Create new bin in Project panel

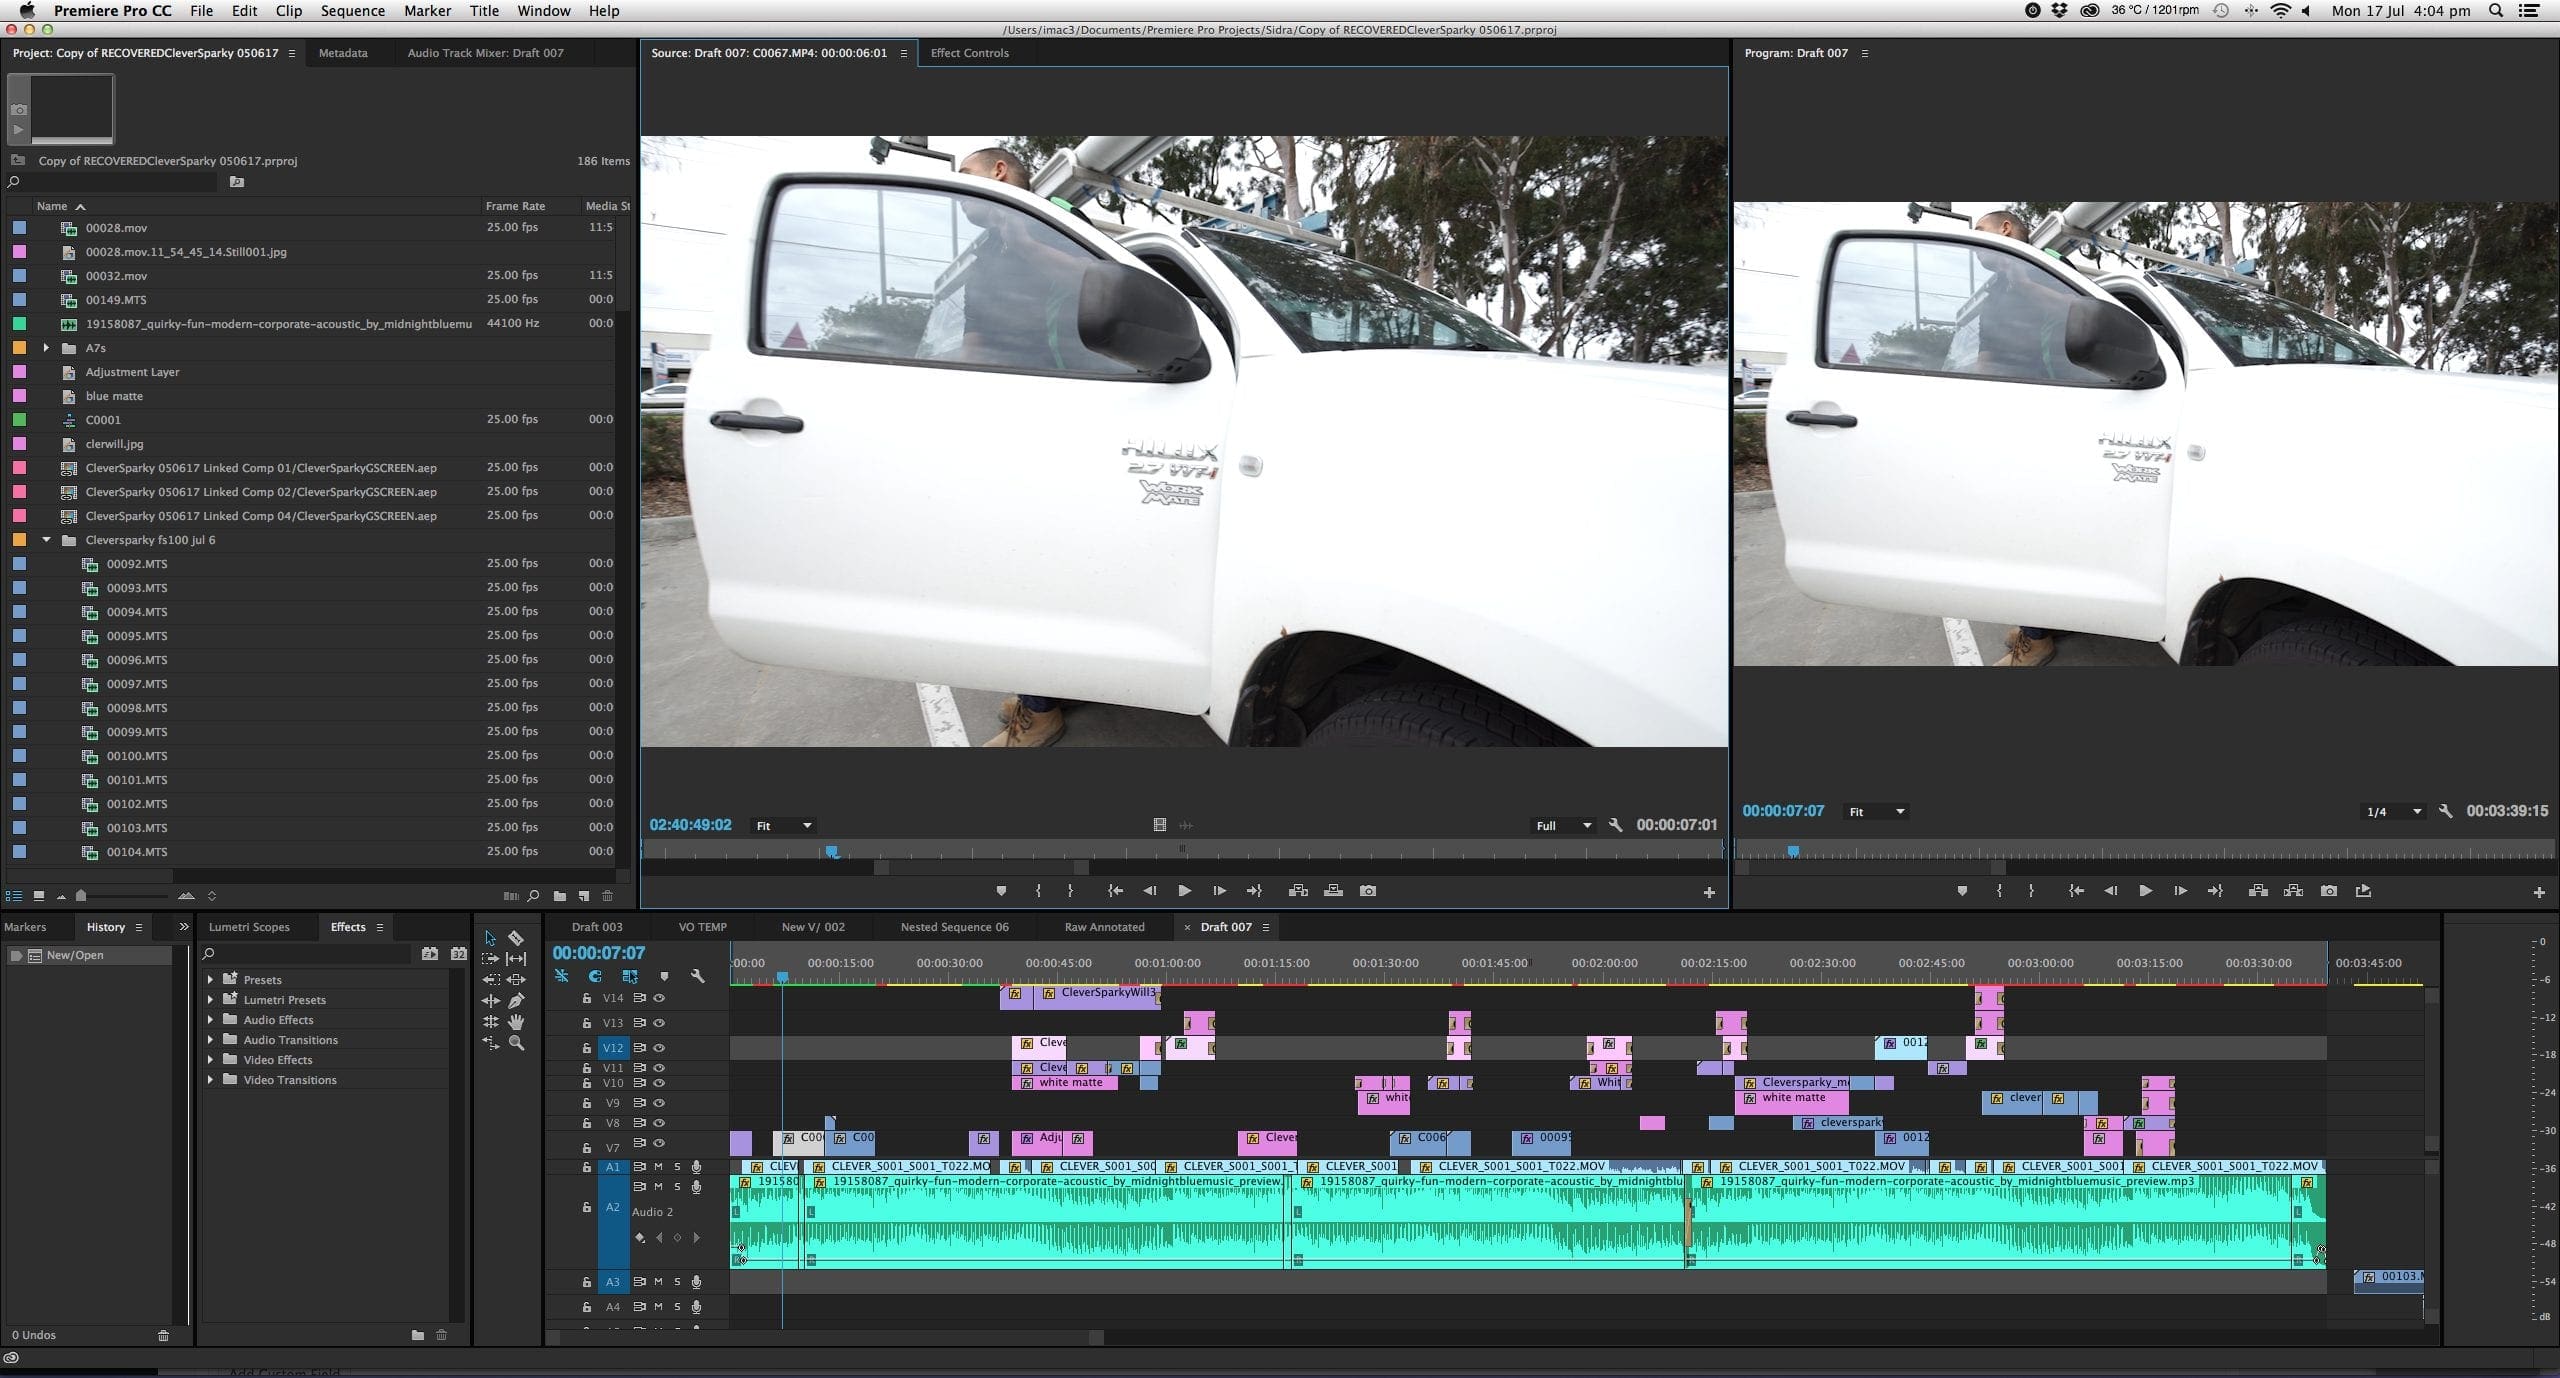tap(559, 896)
